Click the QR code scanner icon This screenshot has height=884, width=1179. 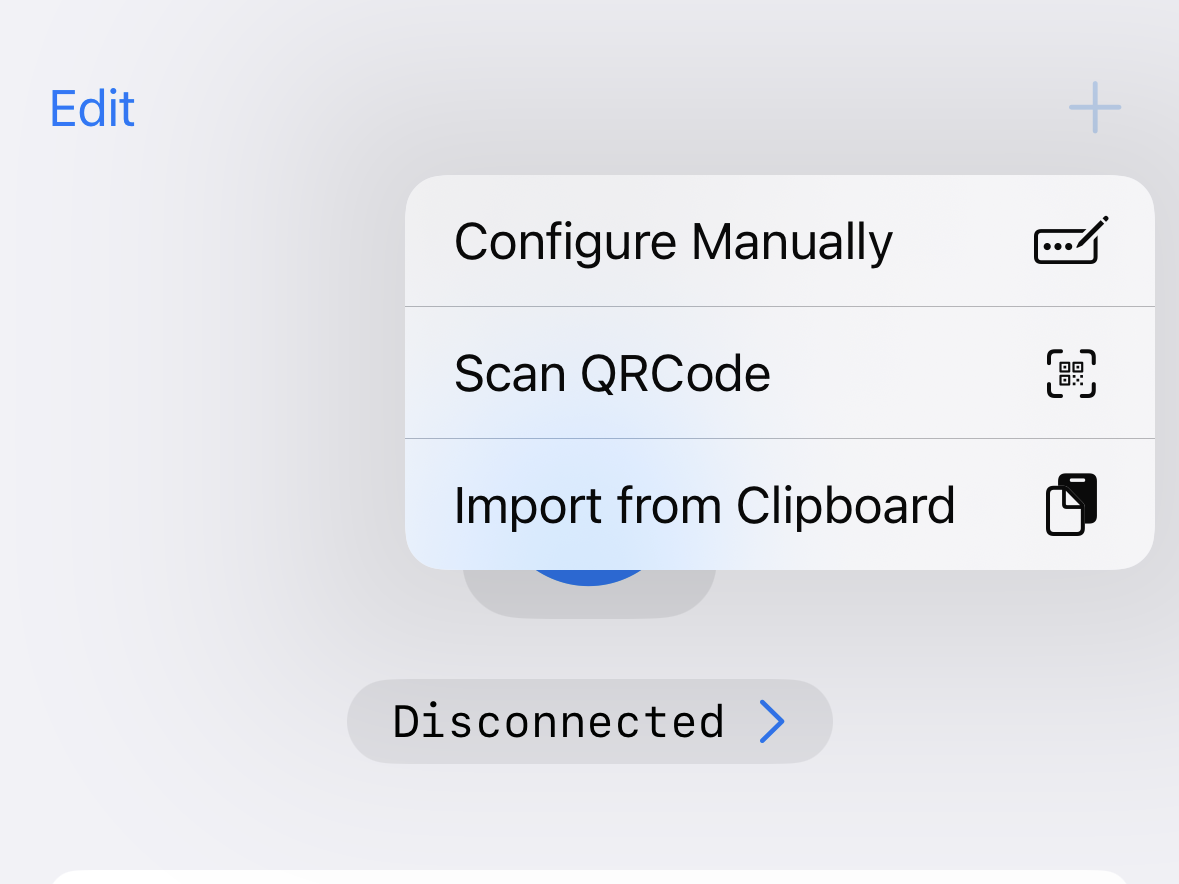pos(1071,373)
